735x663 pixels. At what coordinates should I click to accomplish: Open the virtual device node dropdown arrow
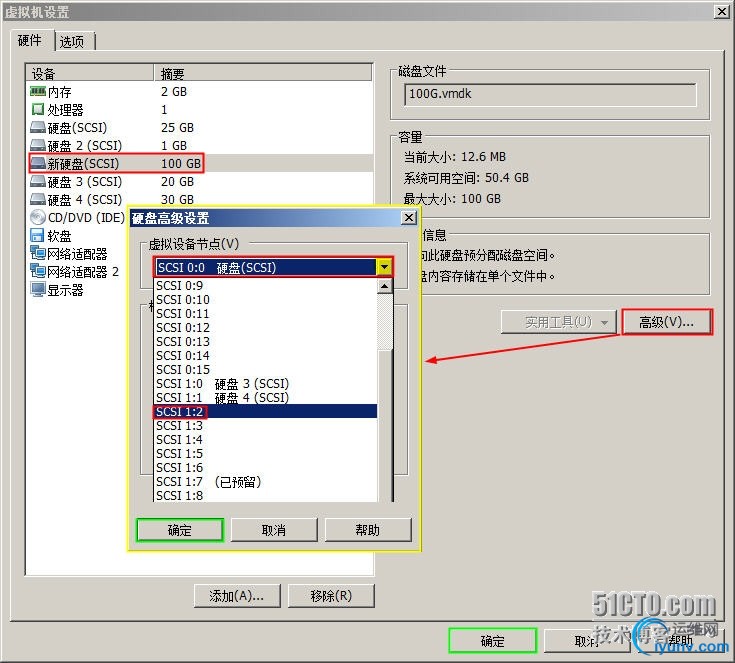384,267
